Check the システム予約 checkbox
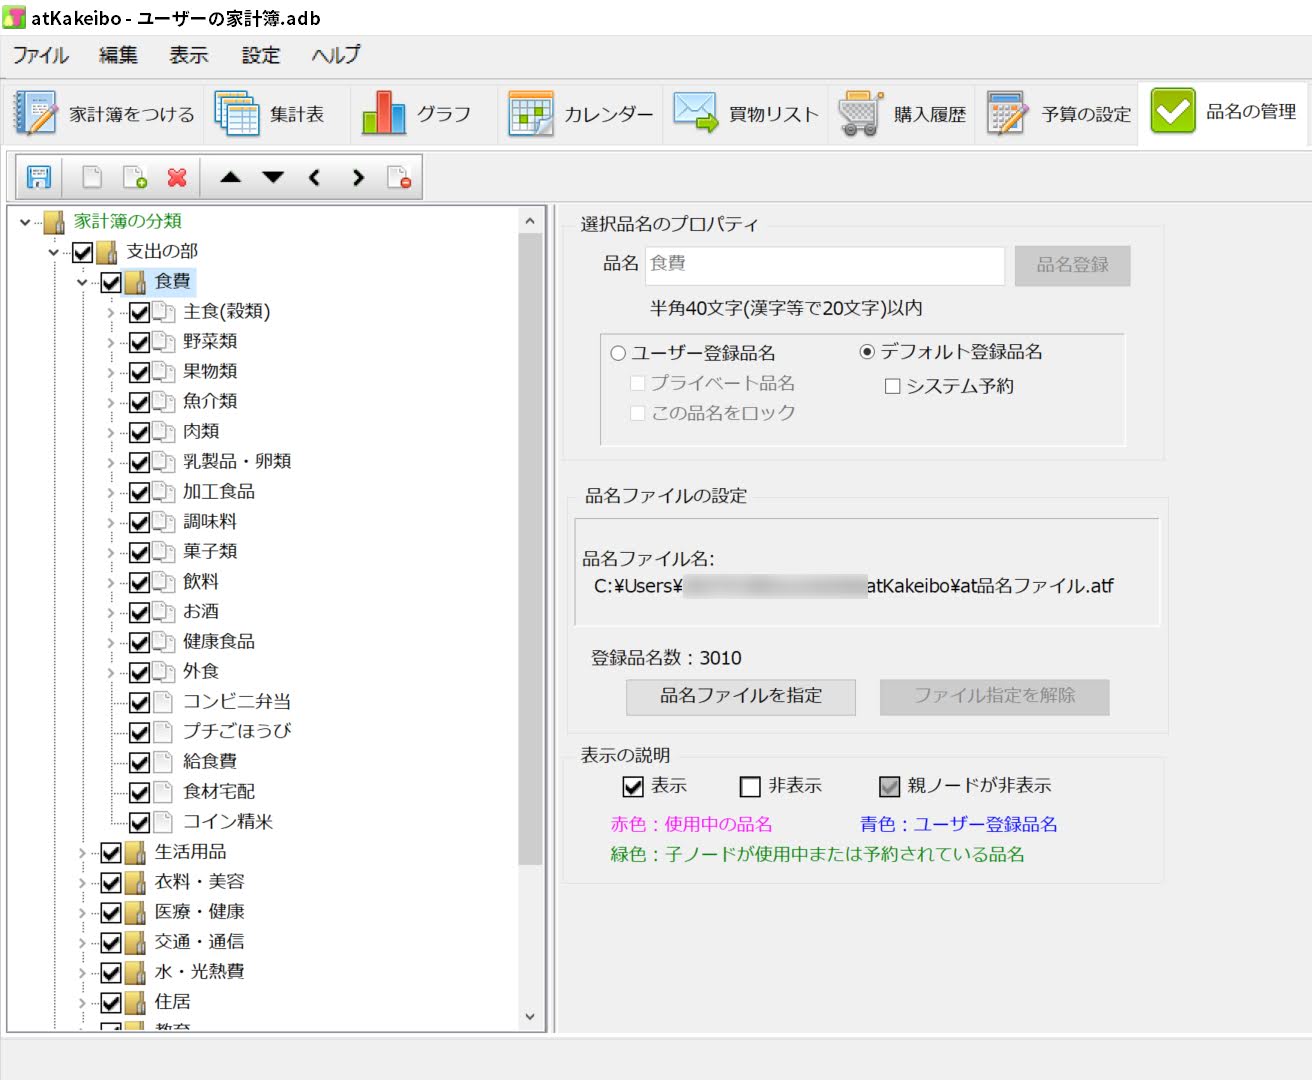Viewport: 1312px width, 1080px height. pos(893,386)
